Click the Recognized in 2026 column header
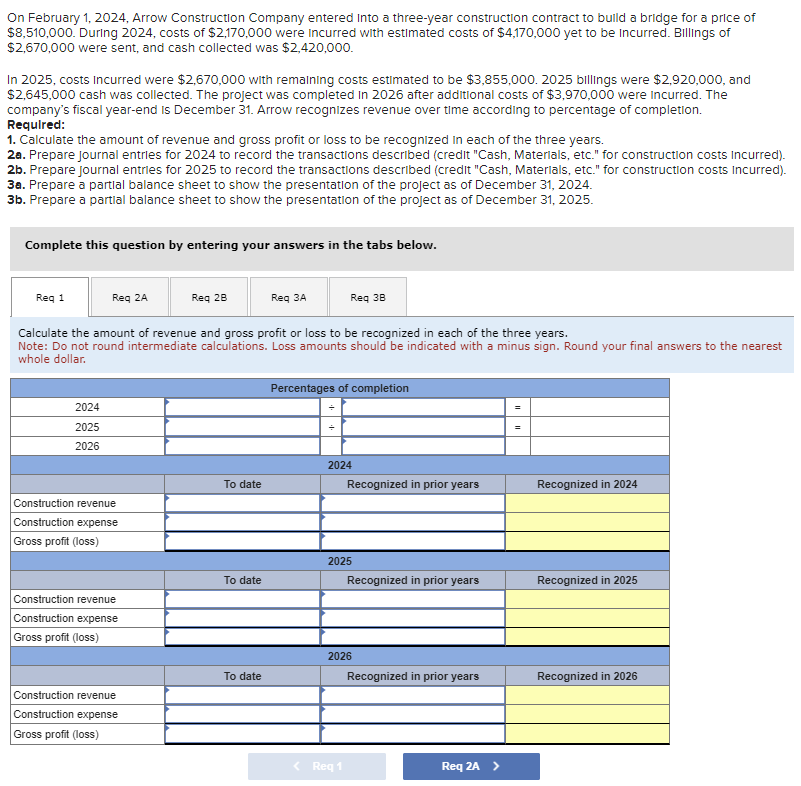 (x=587, y=676)
